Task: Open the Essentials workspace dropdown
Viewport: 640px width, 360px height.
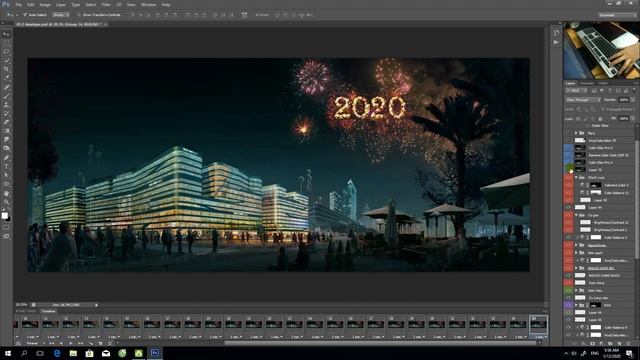Action: [x=617, y=15]
